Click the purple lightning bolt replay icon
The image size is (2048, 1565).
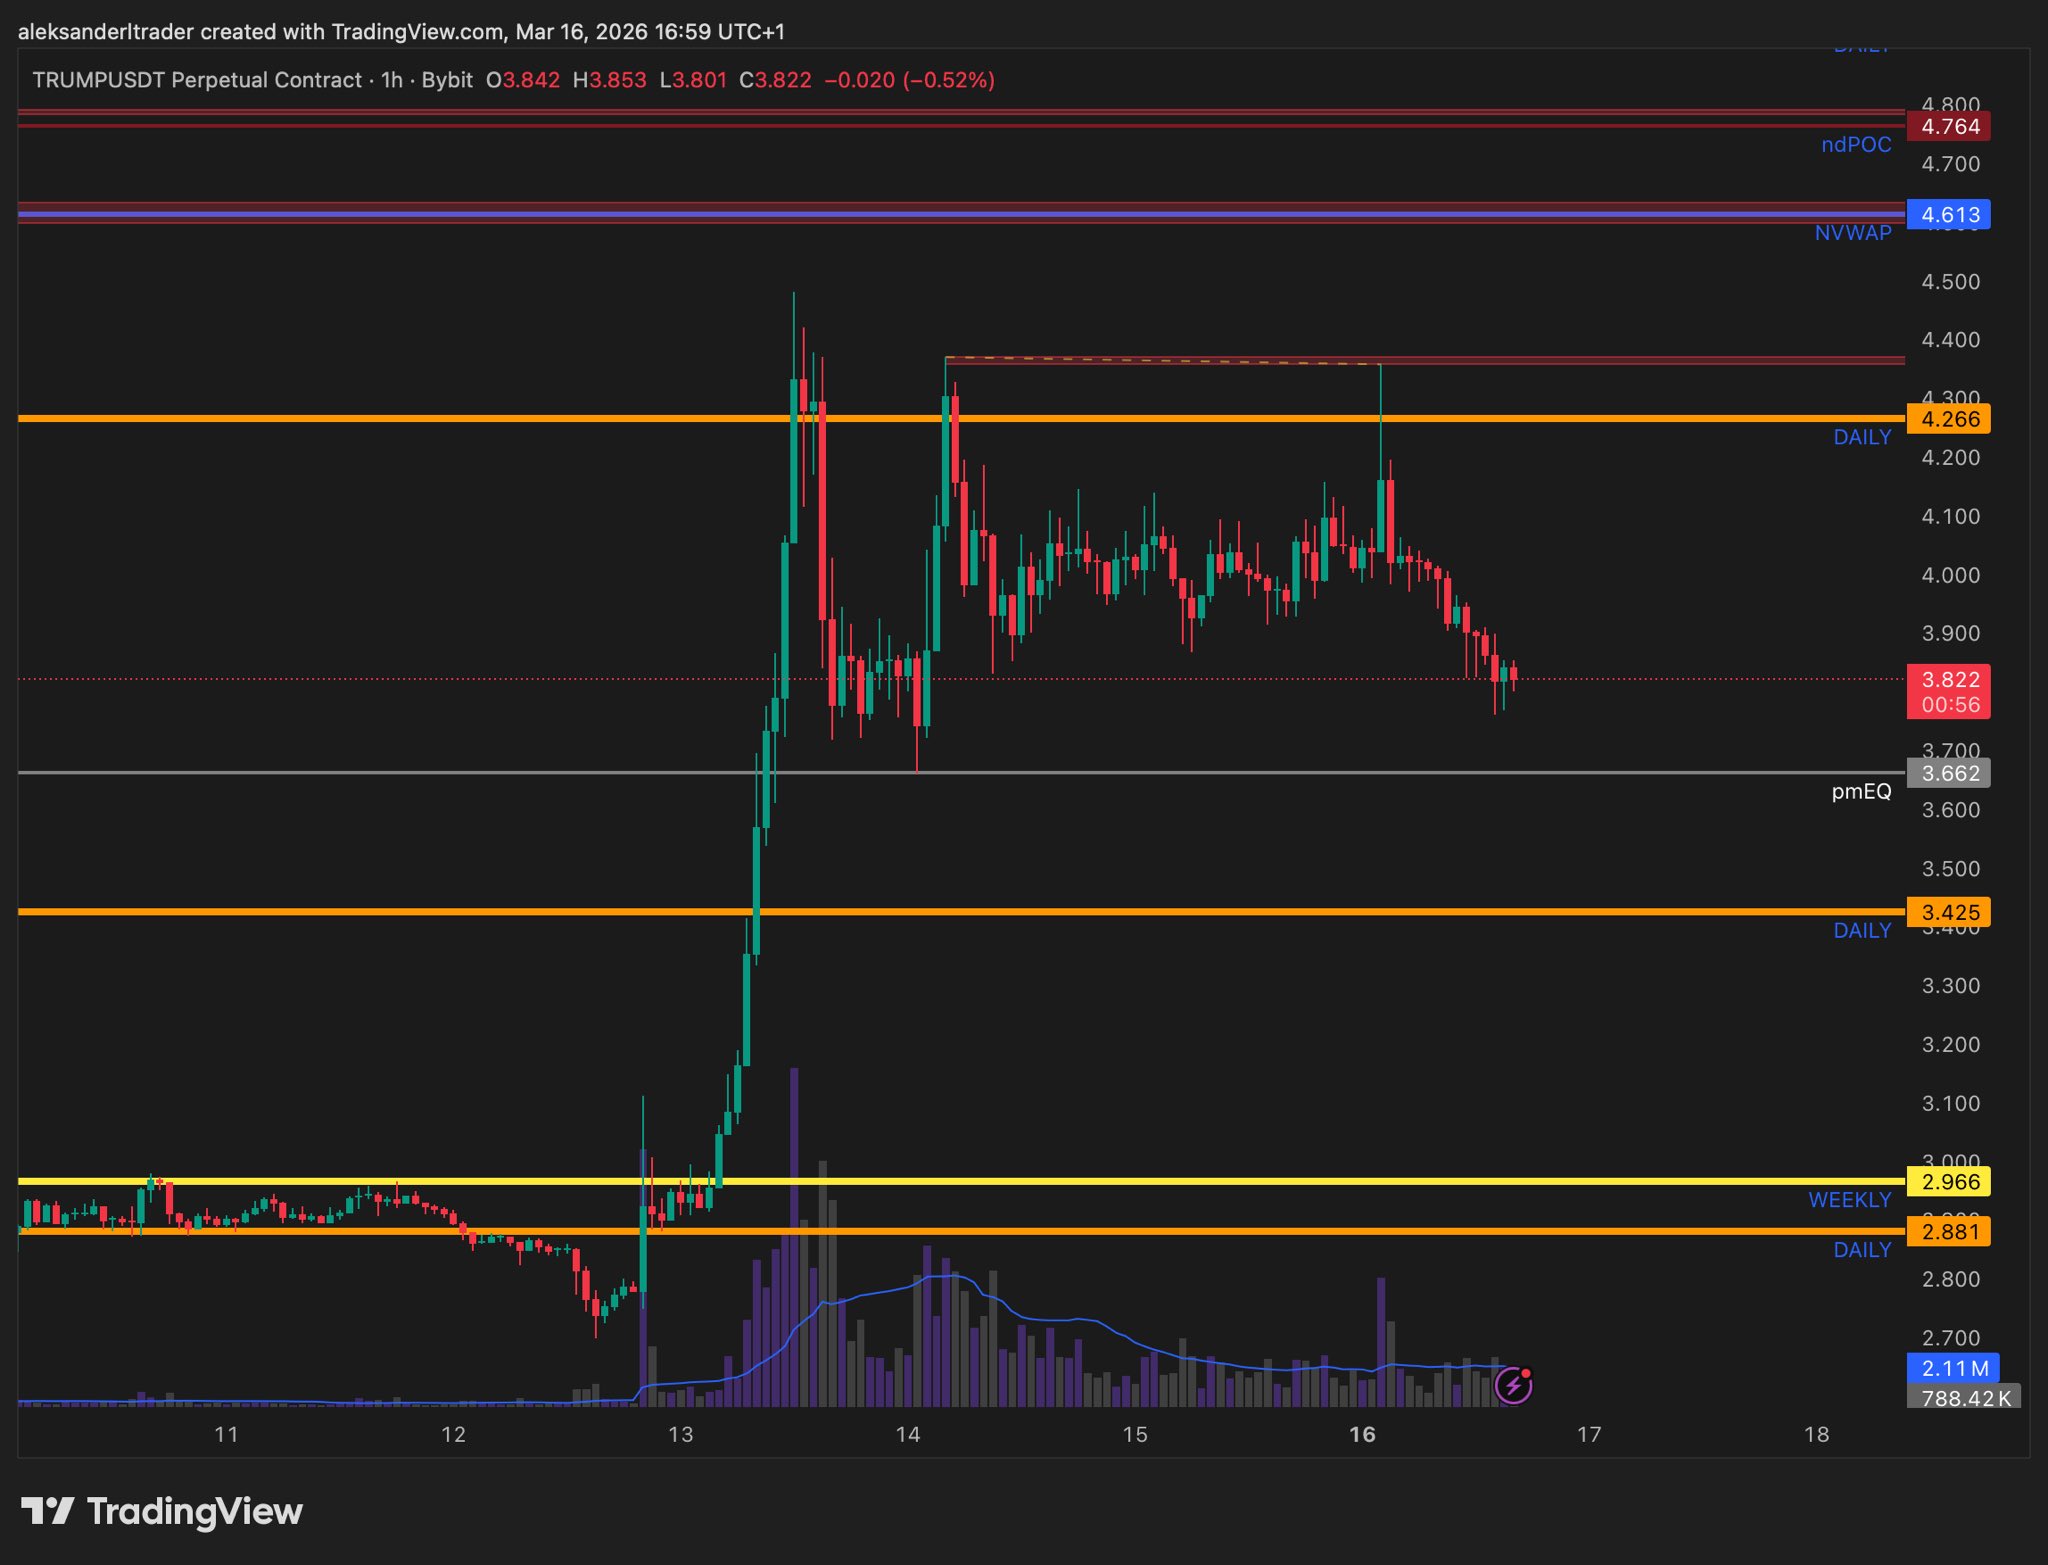tap(1512, 1385)
